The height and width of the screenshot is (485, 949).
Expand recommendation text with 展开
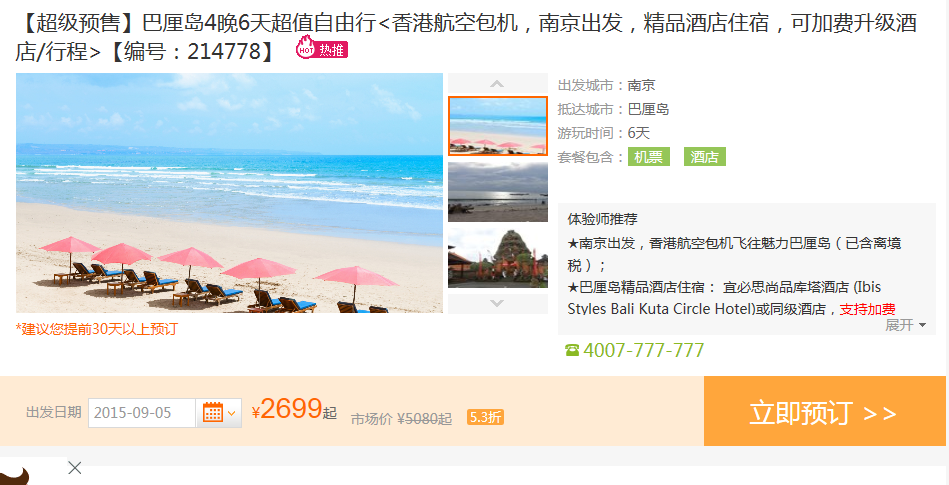click(905, 325)
